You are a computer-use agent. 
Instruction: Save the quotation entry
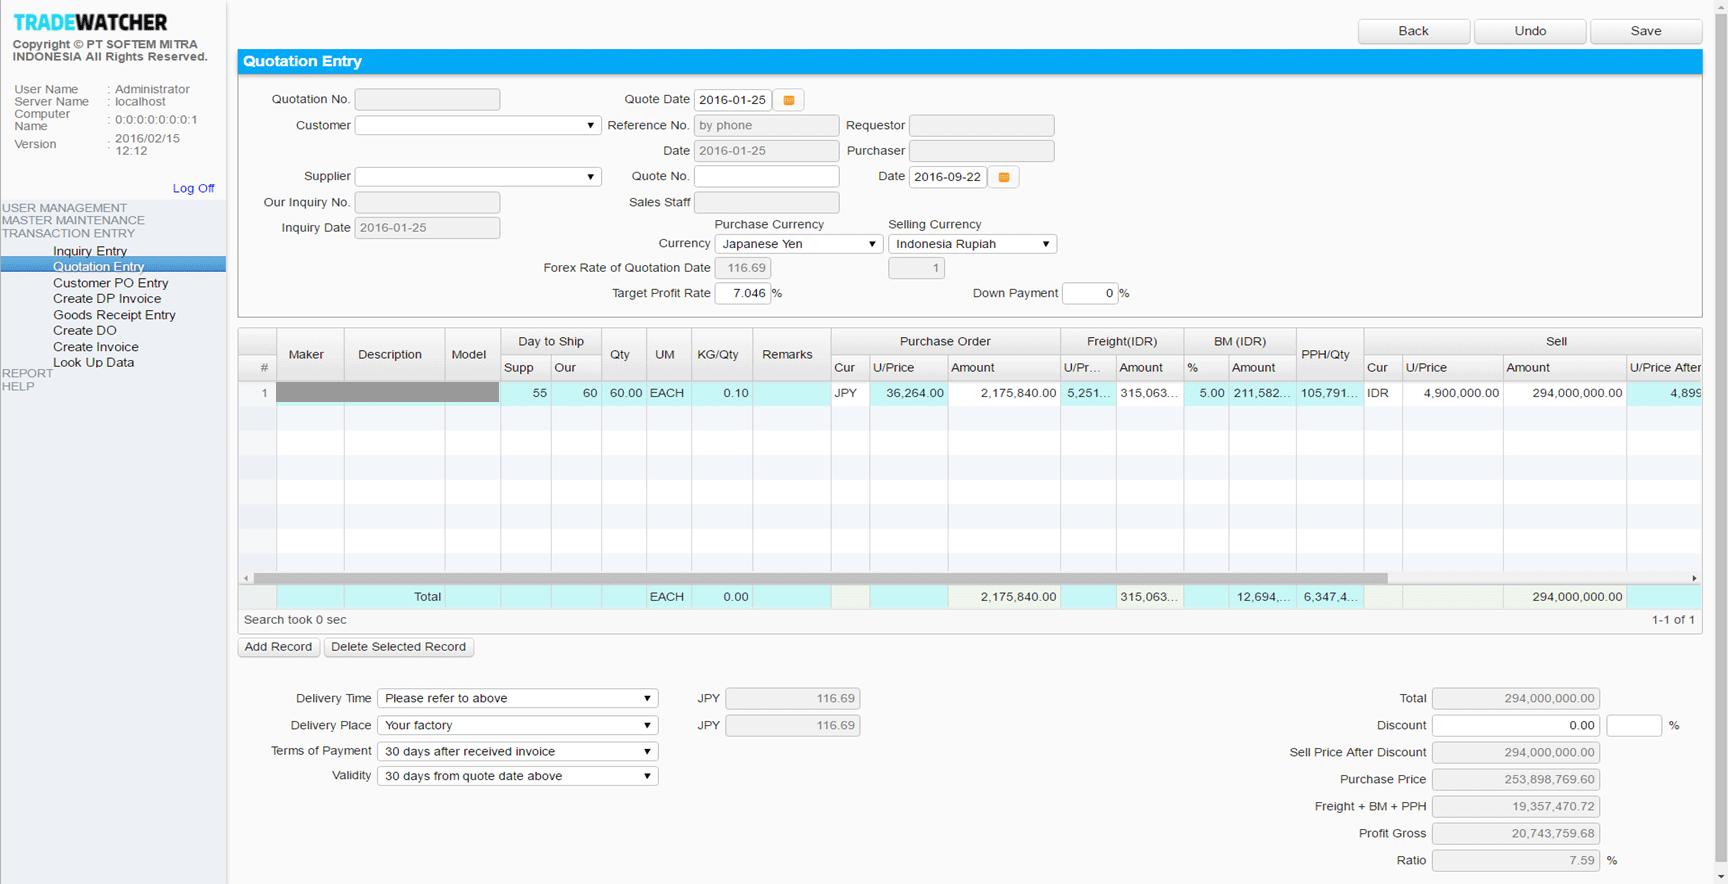(1646, 31)
